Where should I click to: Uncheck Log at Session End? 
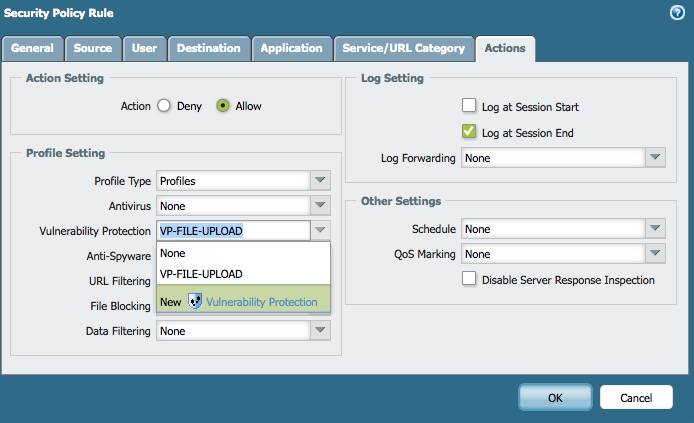(469, 132)
